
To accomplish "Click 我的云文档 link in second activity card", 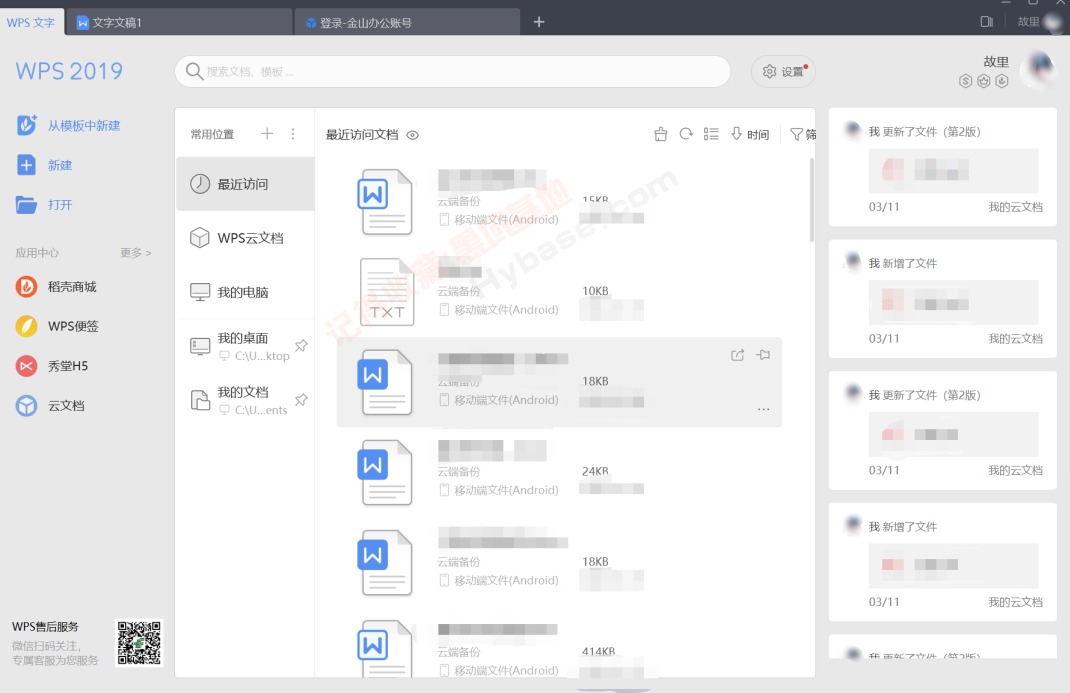I will [1015, 338].
